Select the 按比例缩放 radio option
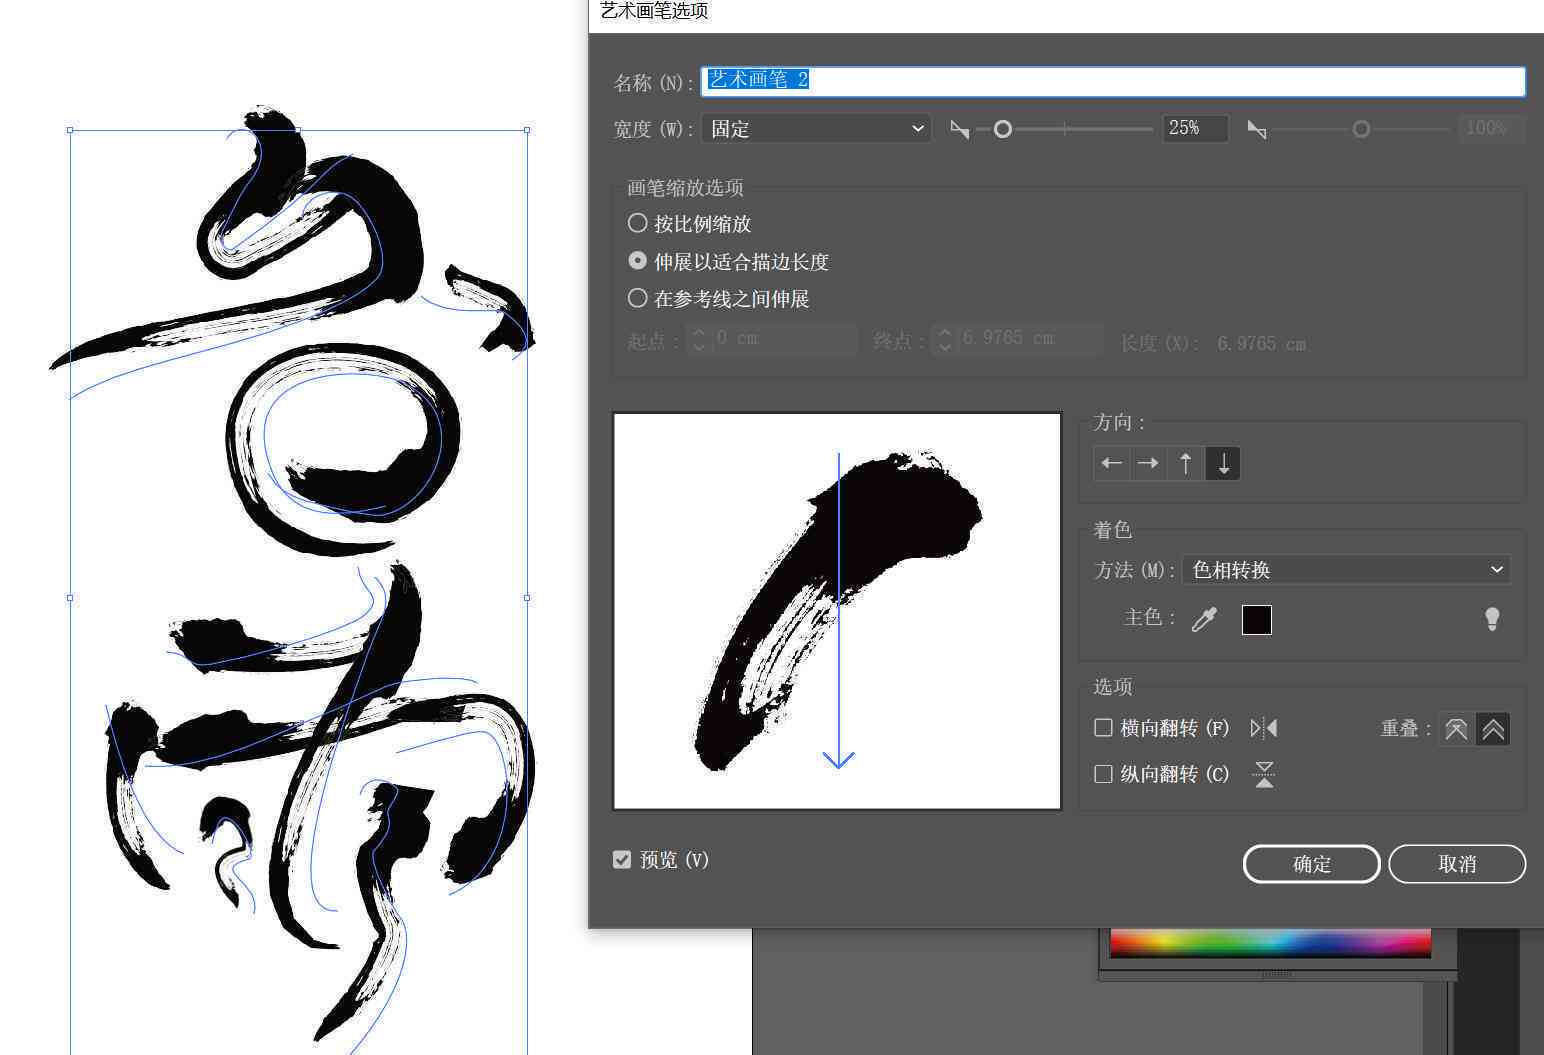 637,223
